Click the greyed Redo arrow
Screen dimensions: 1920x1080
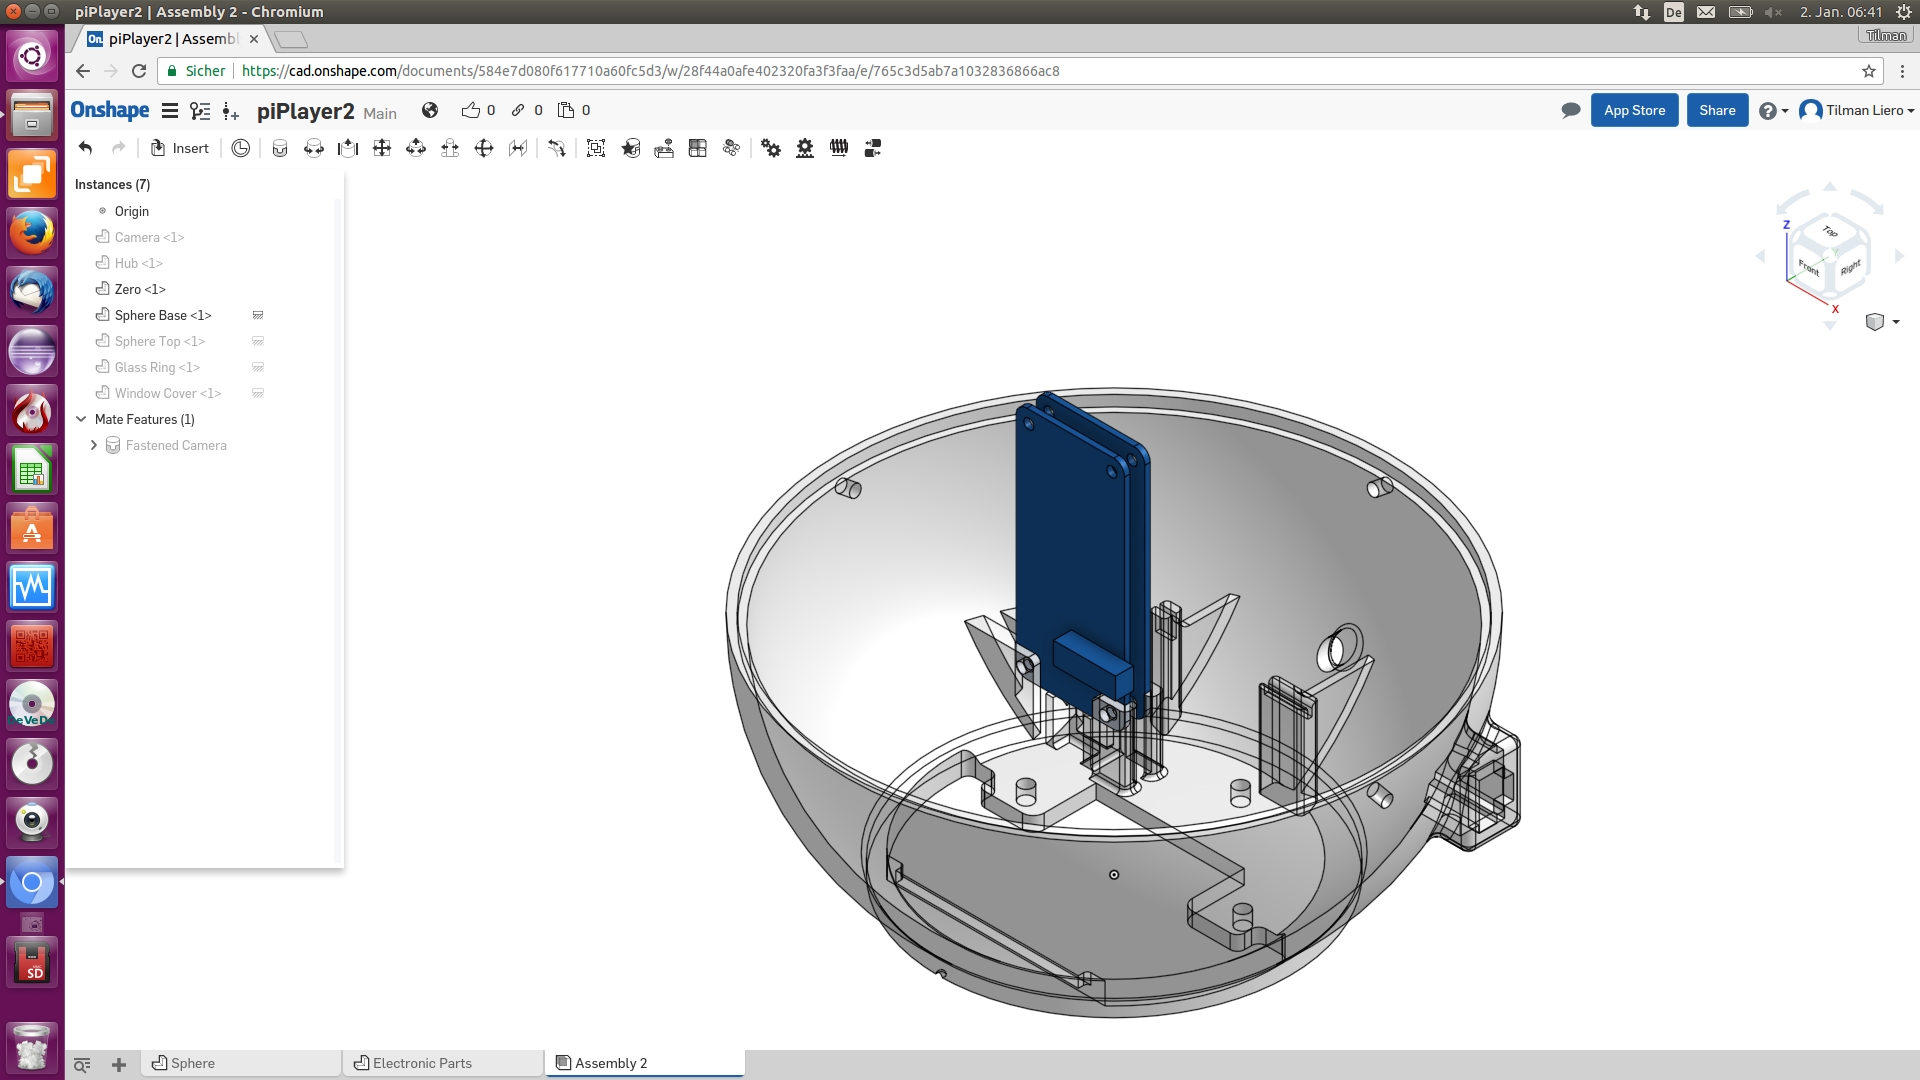119,148
